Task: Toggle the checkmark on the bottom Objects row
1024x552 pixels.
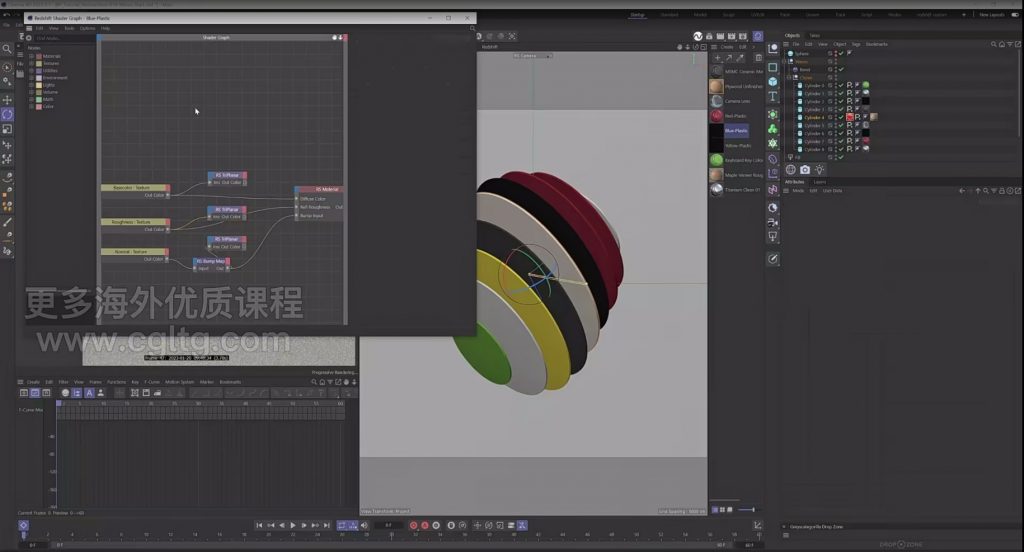Action: [841, 157]
